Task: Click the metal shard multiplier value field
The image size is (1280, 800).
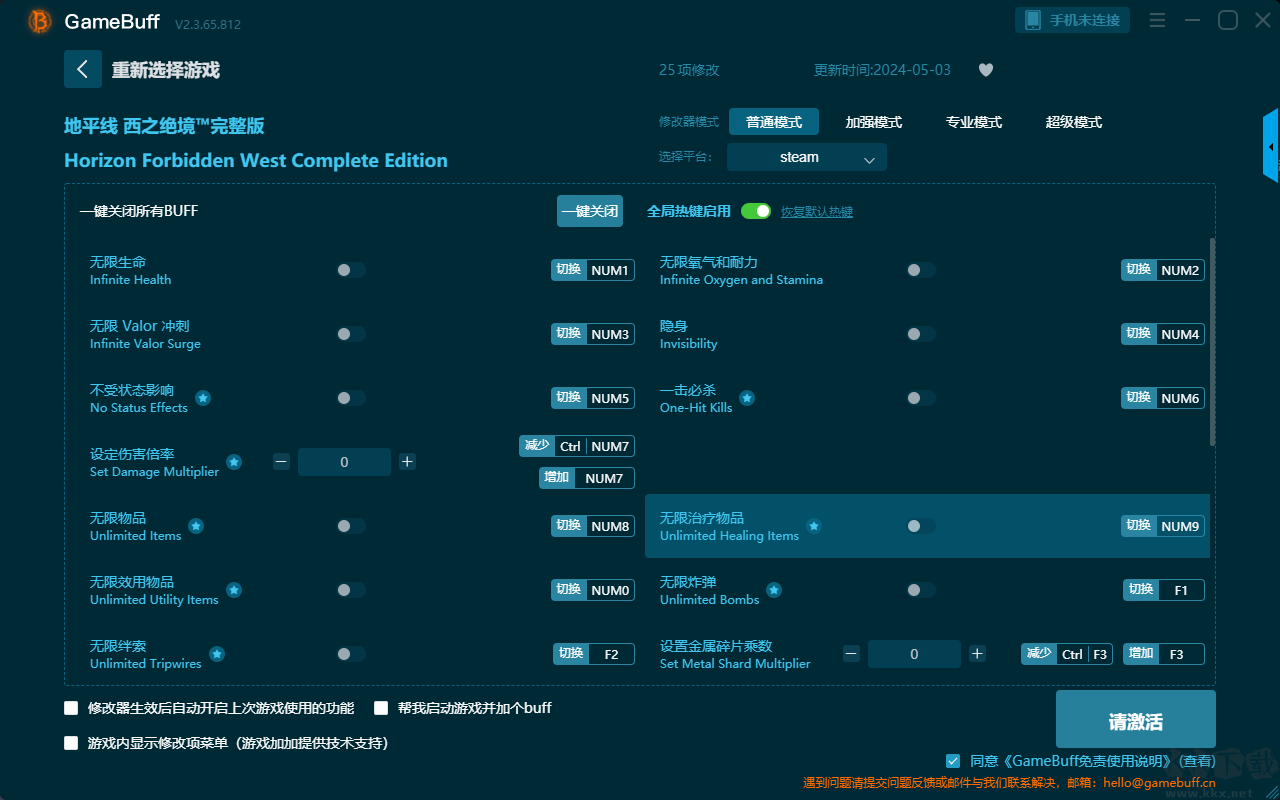Action: click(x=914, y=654)
